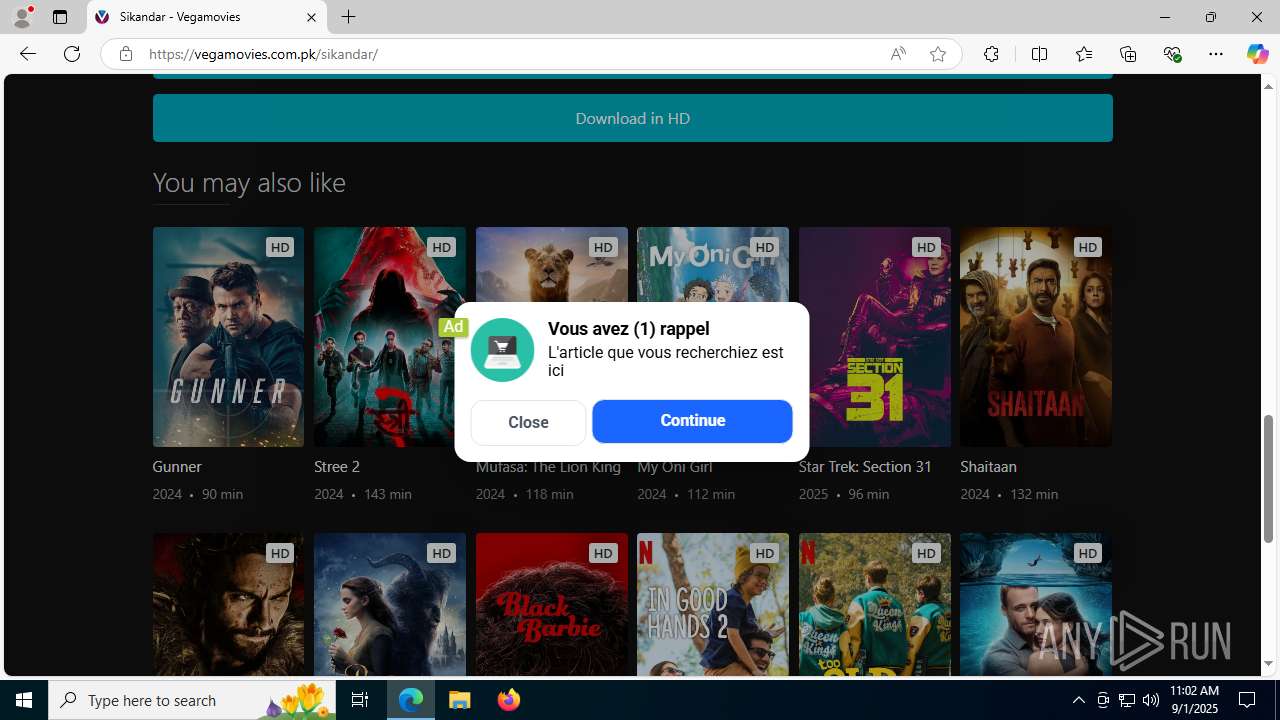Open the Read aloud icon

898,54
